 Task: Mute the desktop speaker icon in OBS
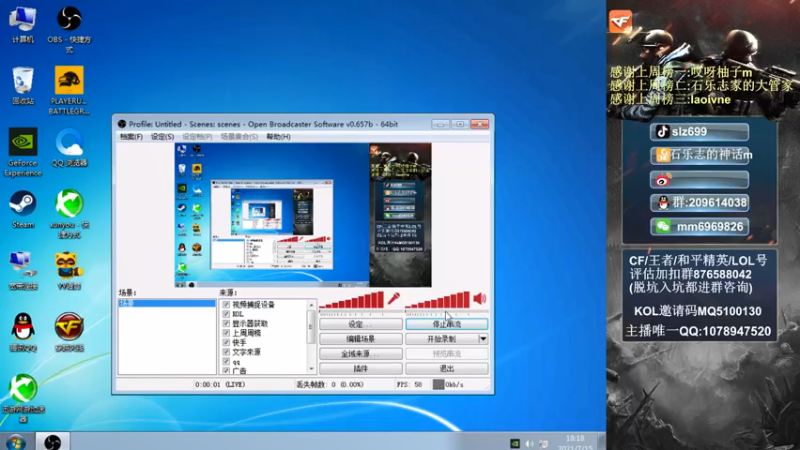point(480,298)
